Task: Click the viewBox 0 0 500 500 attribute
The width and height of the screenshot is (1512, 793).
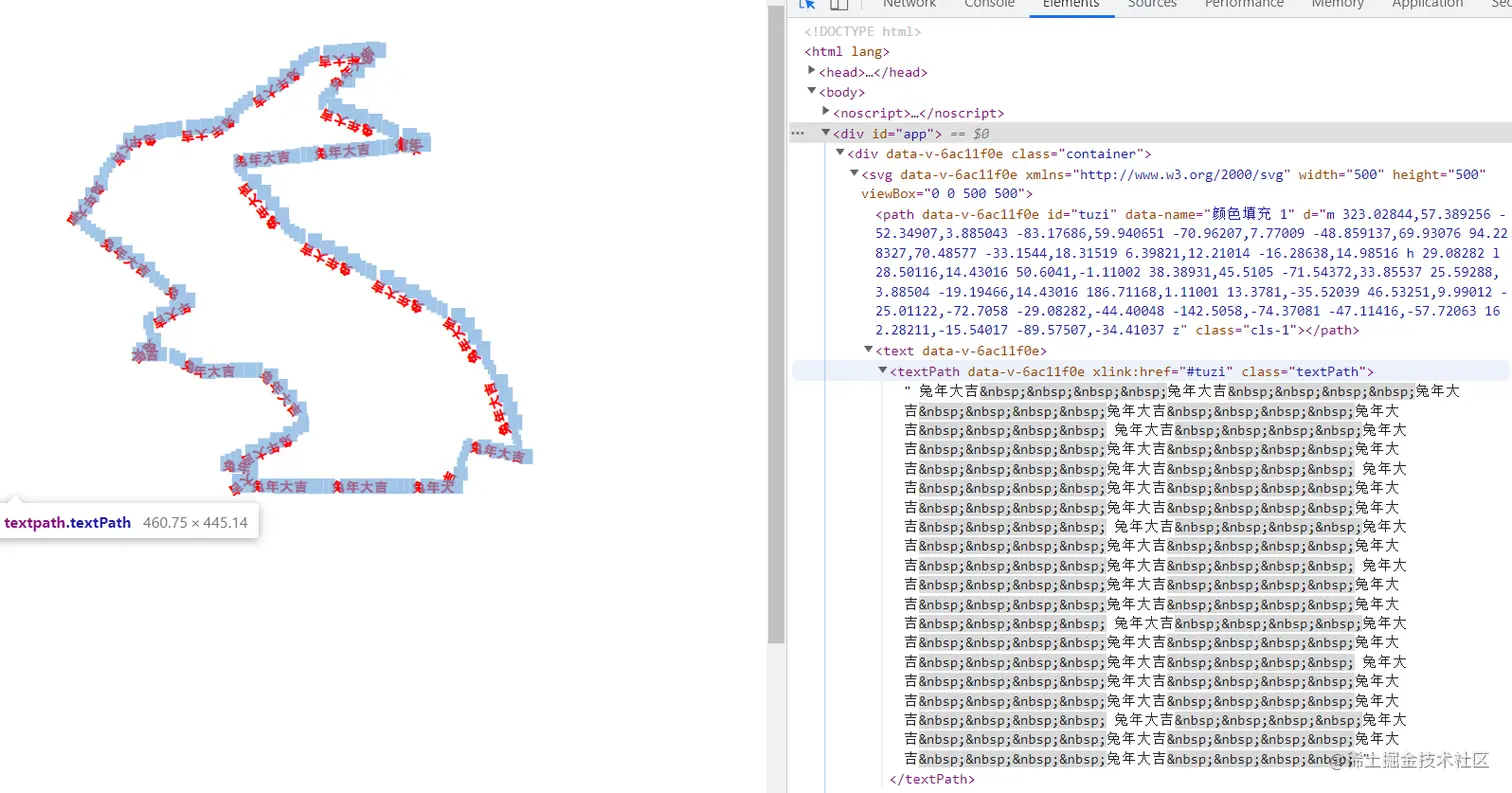Action: click(x=946, y=193)
